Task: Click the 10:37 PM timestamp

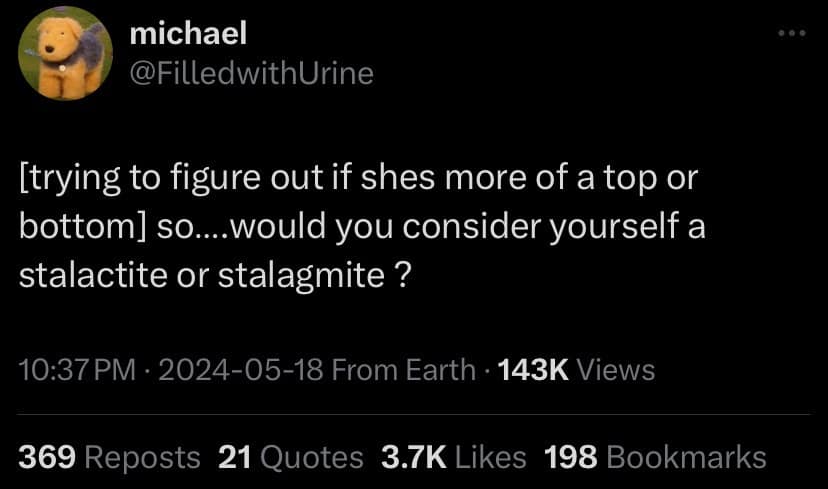Action: tap(77, 370)
